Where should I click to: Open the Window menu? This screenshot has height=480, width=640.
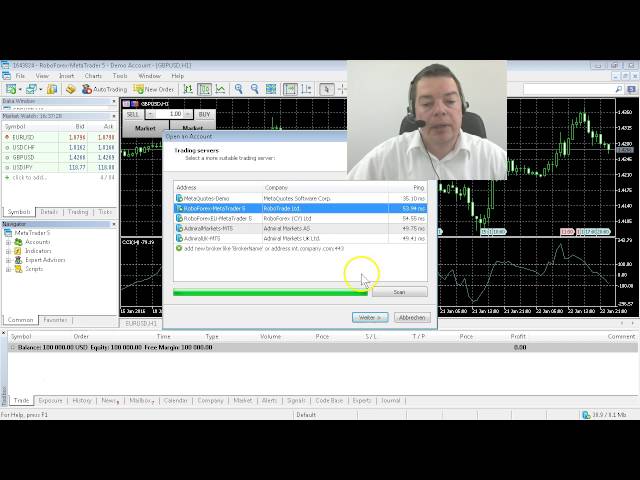pos(149,76)
